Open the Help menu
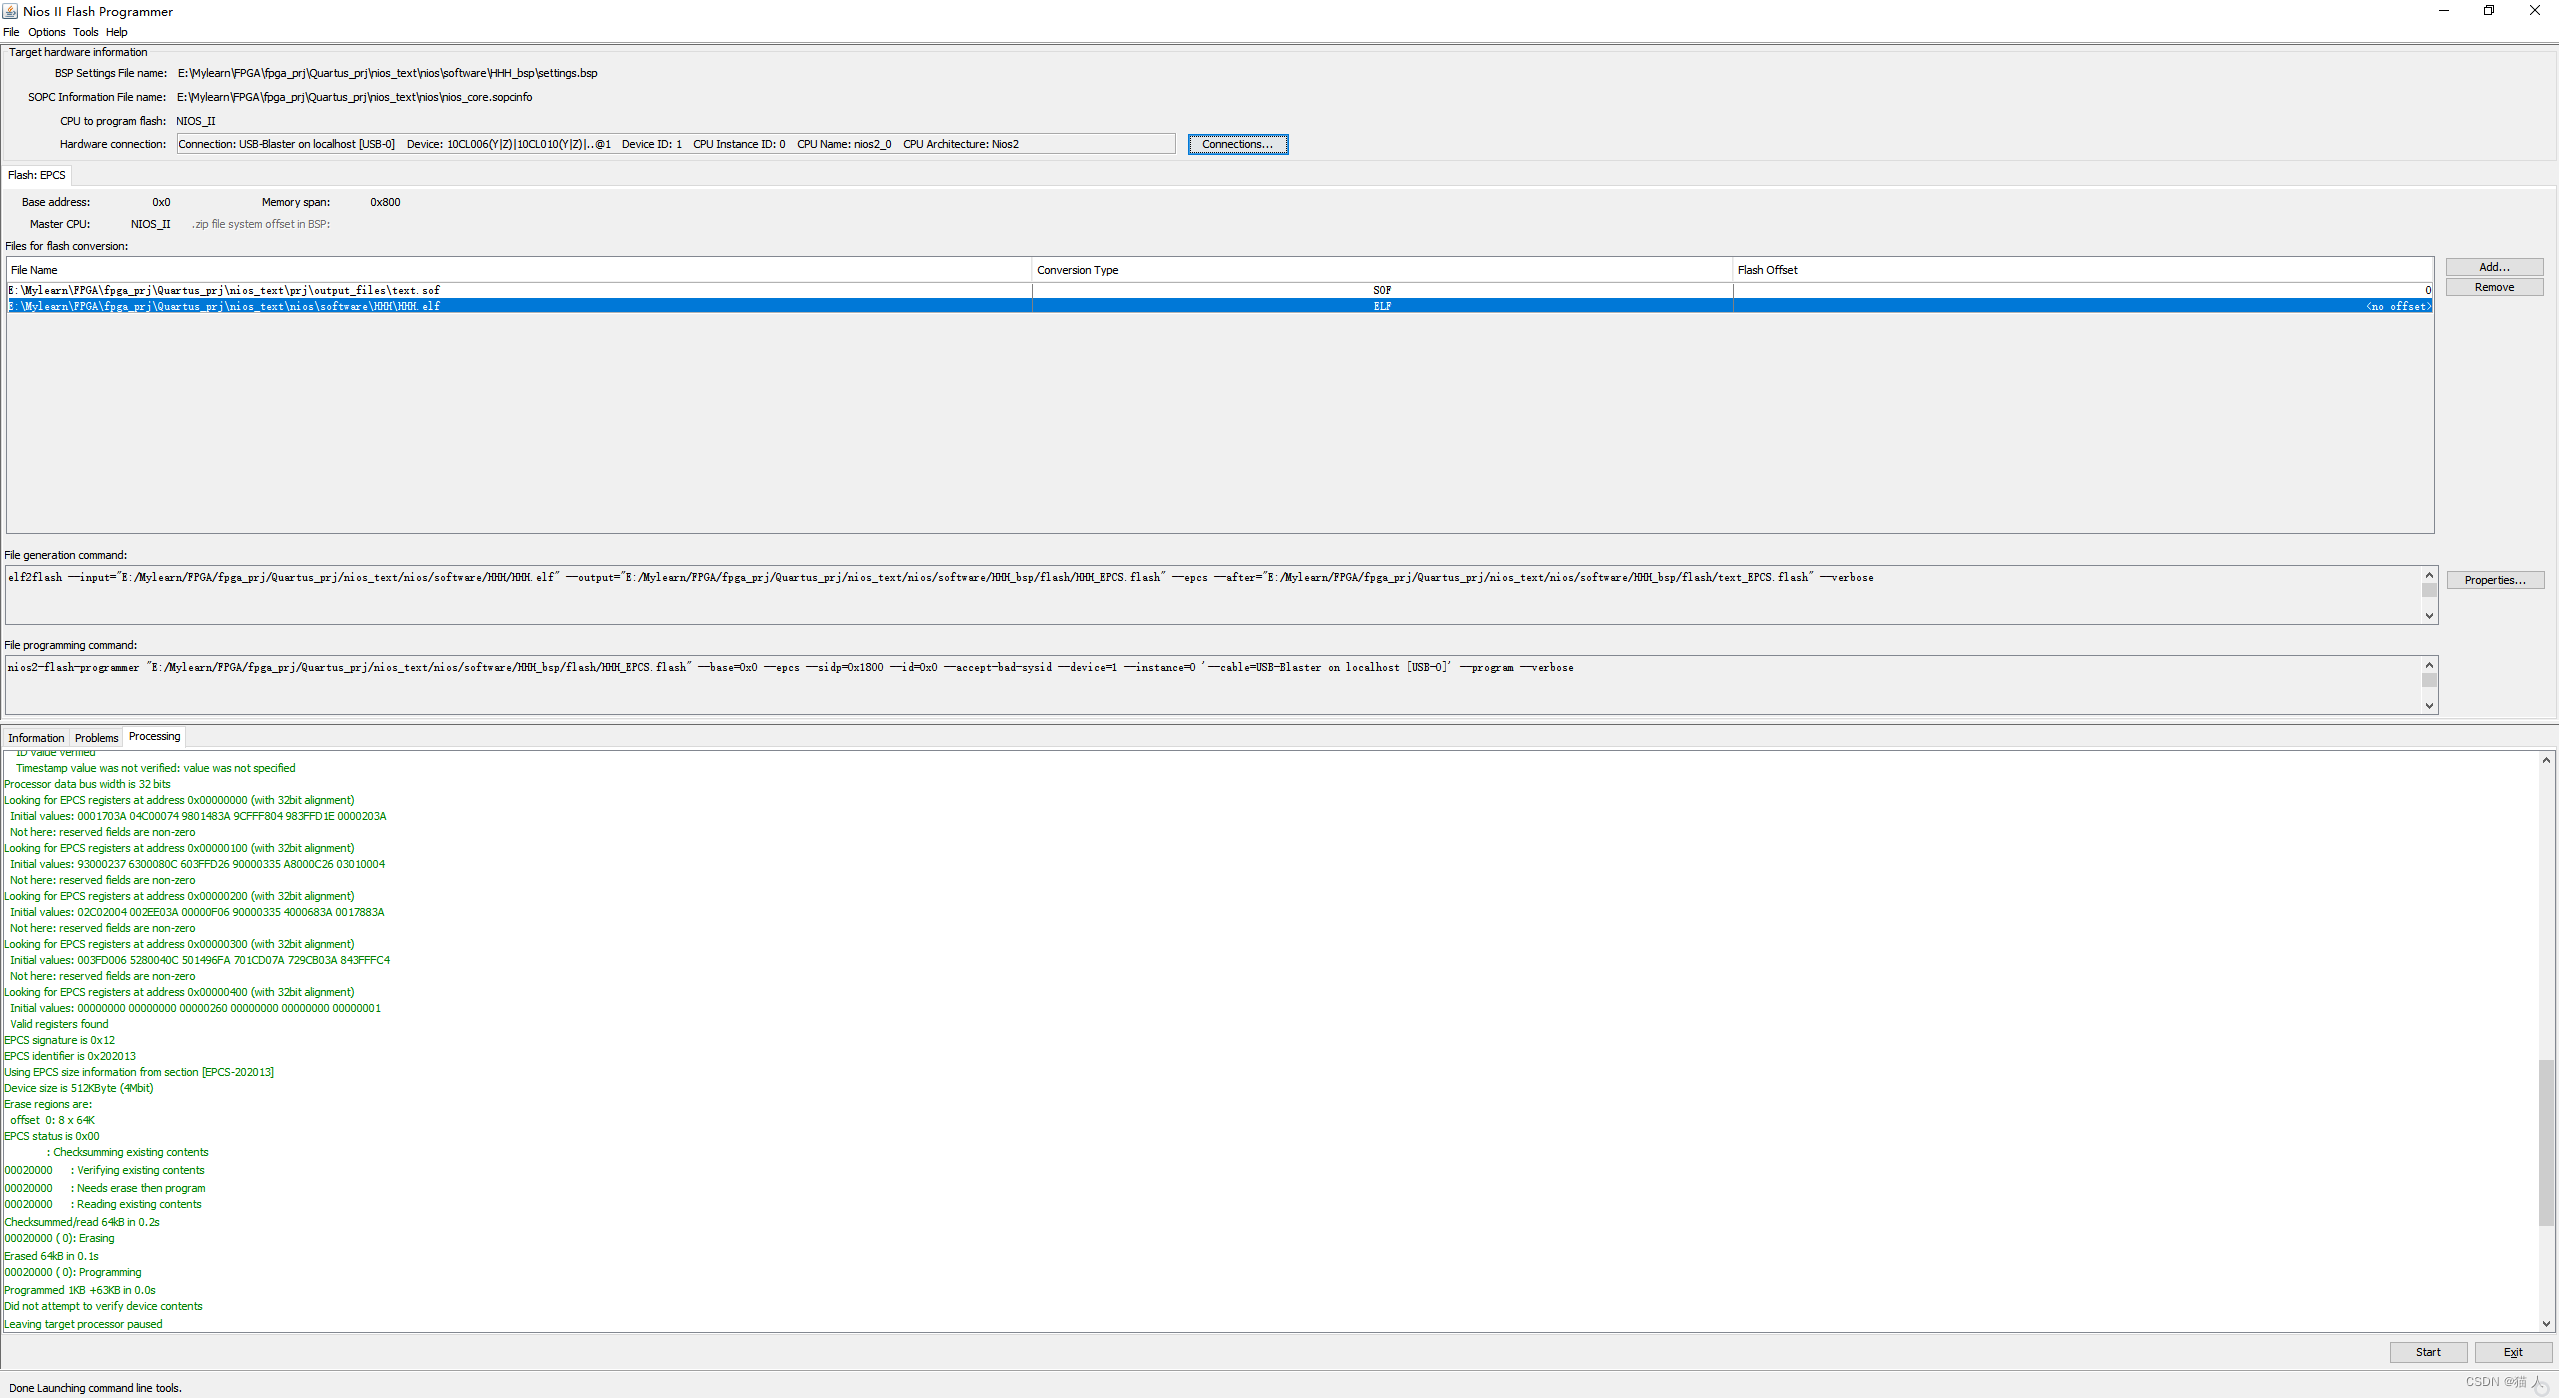 coord(117,32)
